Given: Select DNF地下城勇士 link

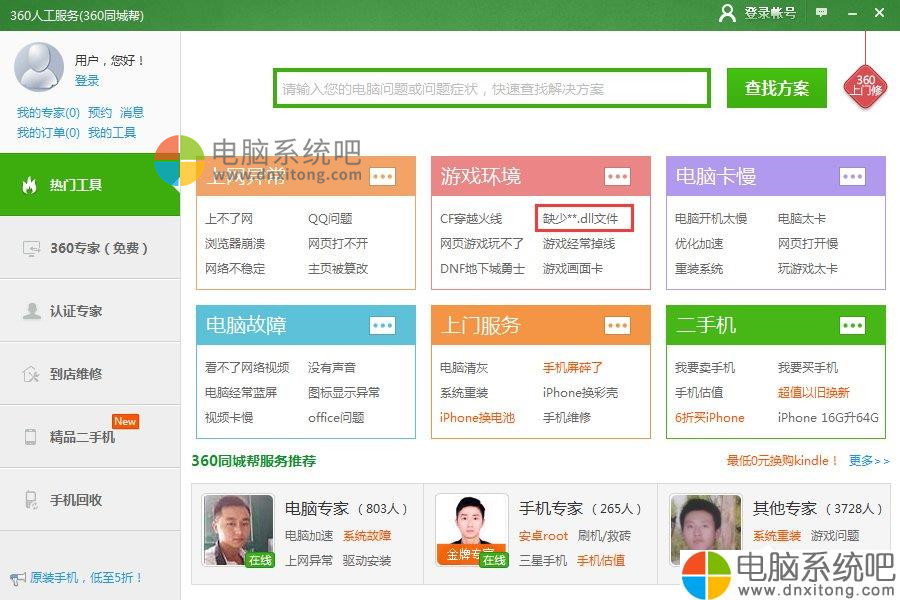Looking at the screenshot, I should point(483,269).
